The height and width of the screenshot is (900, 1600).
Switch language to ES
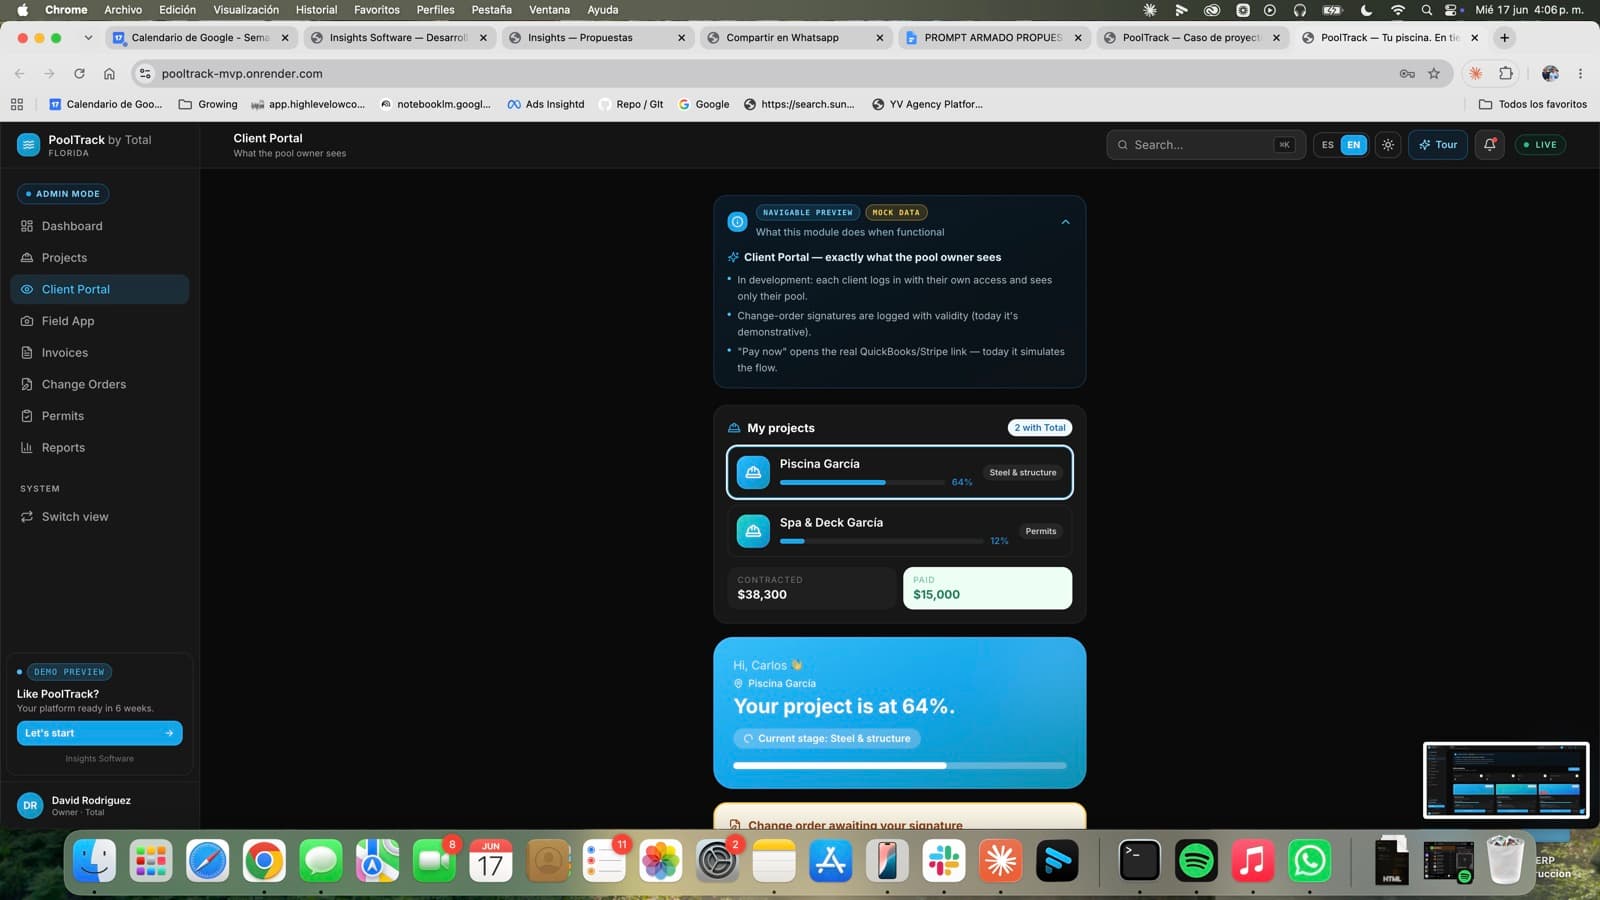[x=1327, y=145]
